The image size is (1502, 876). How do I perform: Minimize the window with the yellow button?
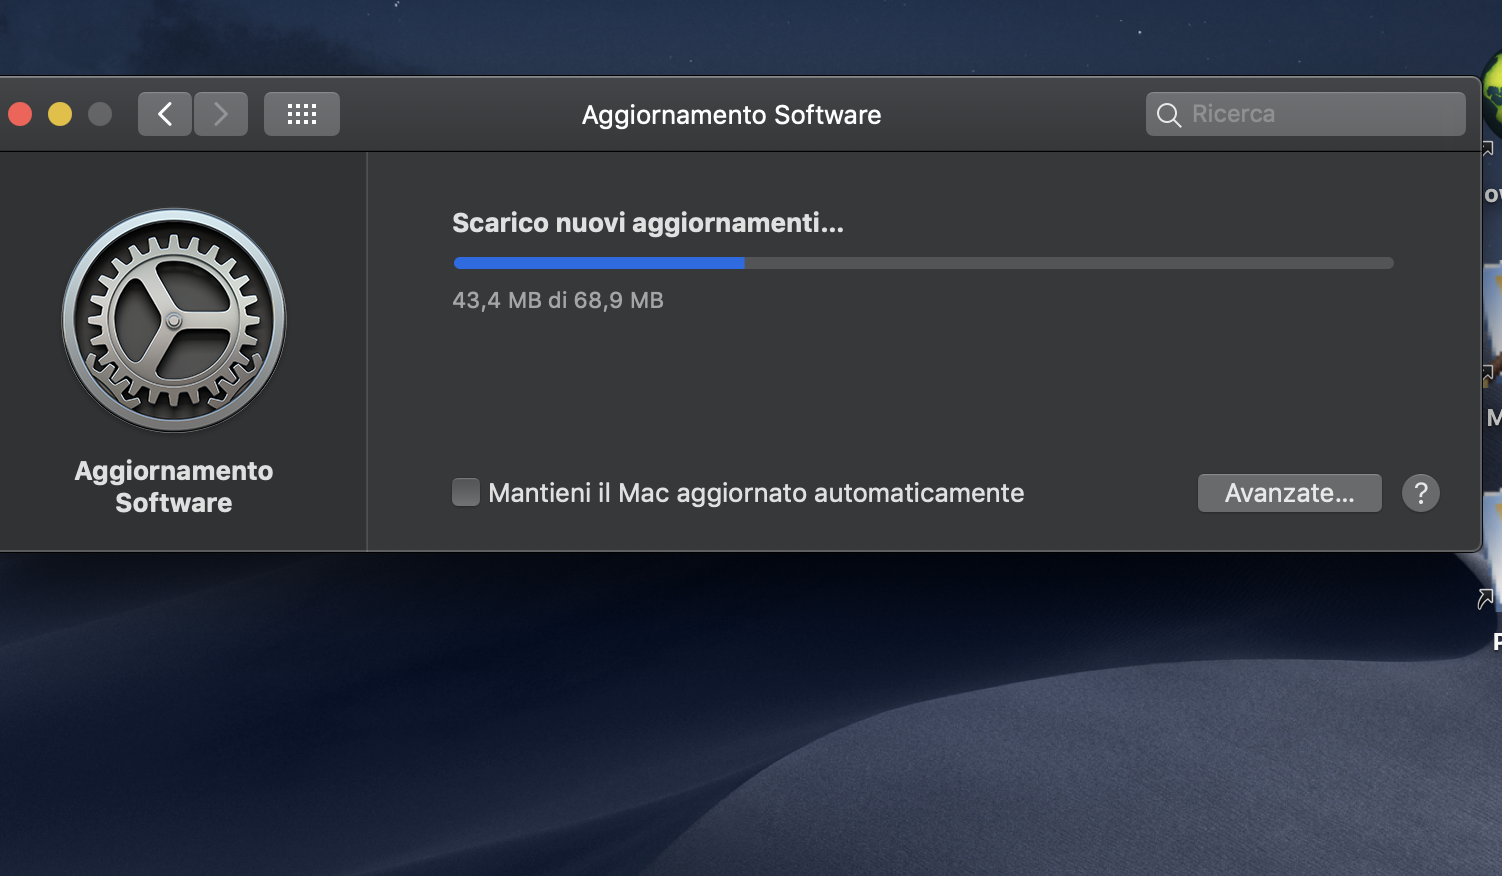[60, 114]
